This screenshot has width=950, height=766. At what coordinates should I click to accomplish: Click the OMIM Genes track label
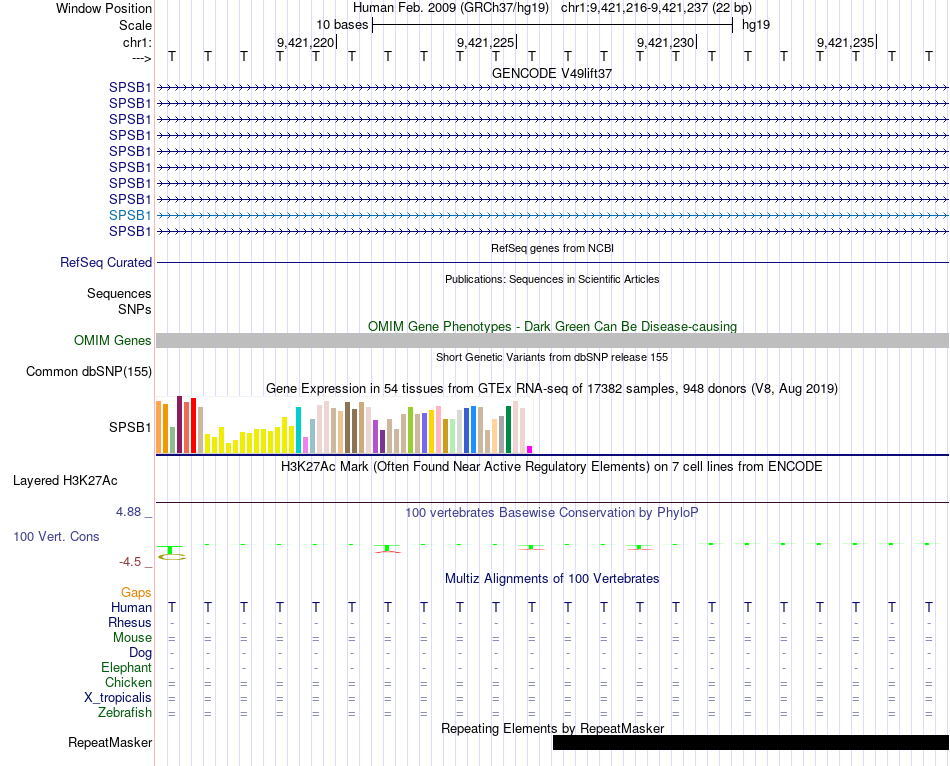(x=113, y=341)
